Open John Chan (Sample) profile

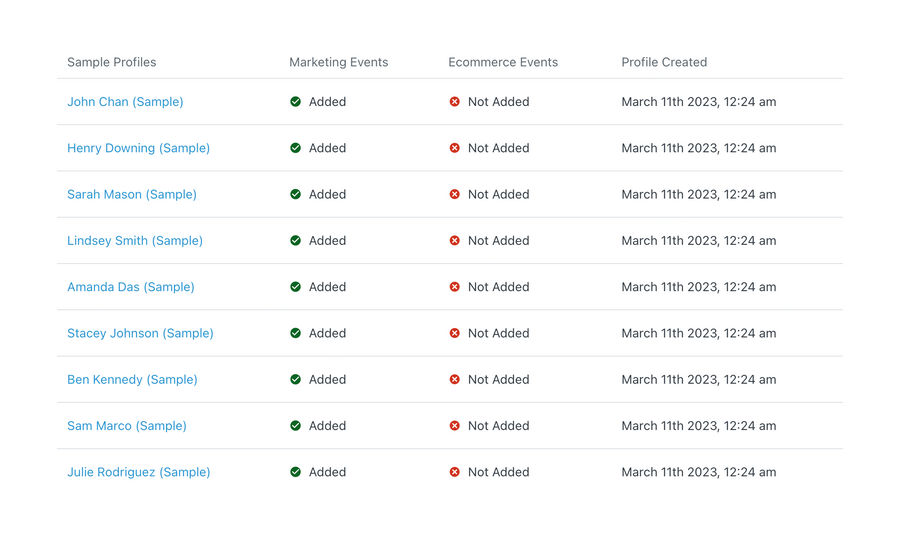click(x=125, y=102)
